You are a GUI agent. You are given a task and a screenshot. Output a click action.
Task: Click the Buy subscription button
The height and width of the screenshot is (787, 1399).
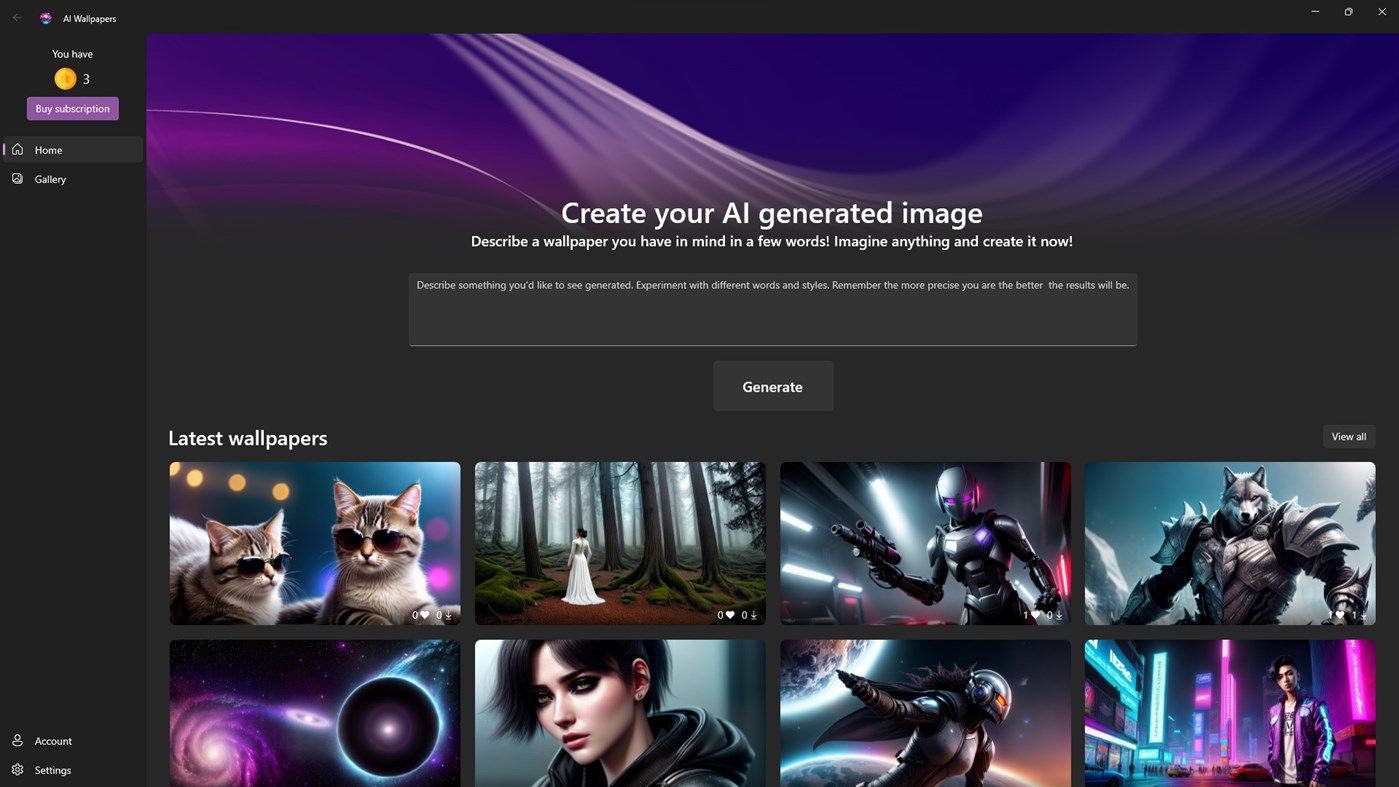[x=72, y=108]
